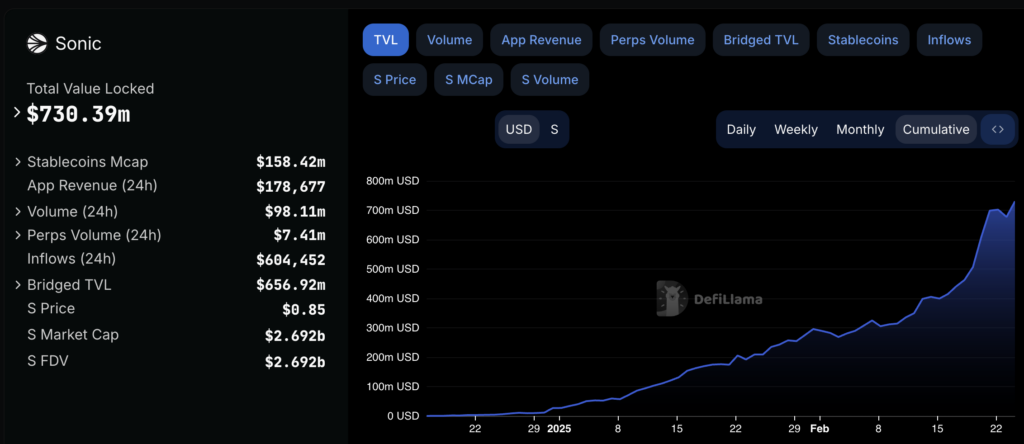The height and width of the screenshot is (444, 1024).
Task: Select the TVL chart tab
Action: [x=385, y=40]
